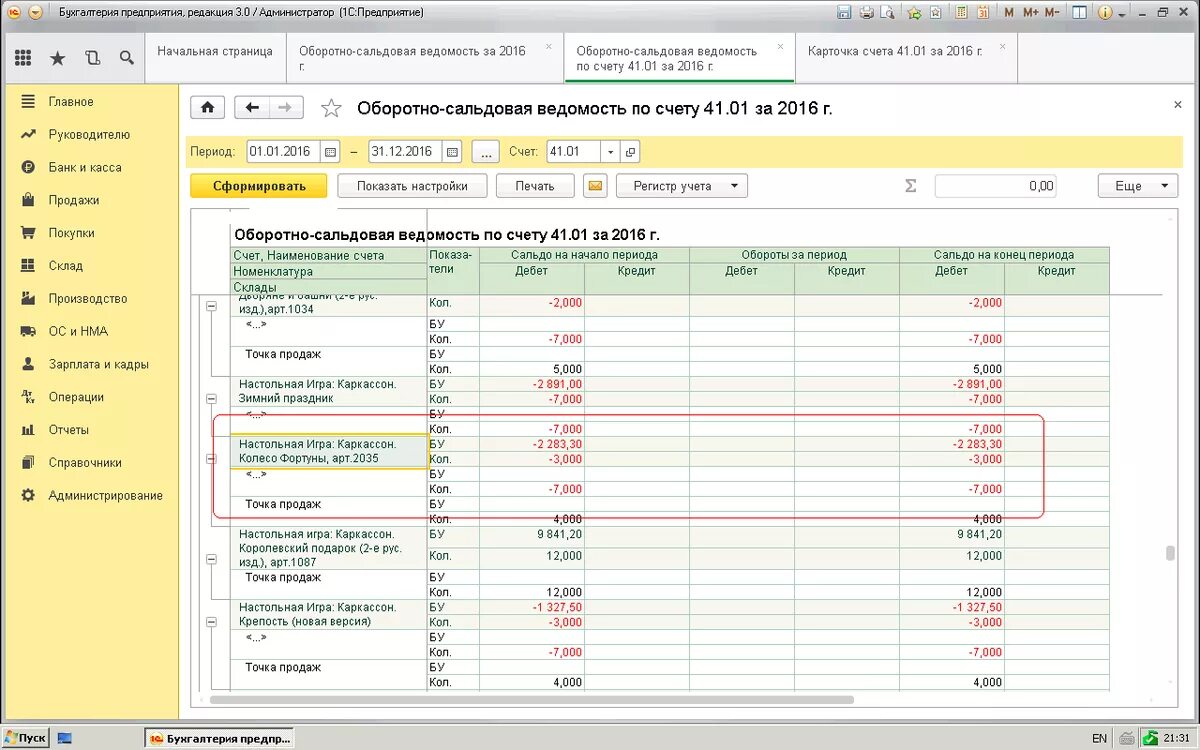Open calendar picker for end date 31.12.2016
Image resolution: width=1200 pixels, height=750 pixels.
(x=452, y=152)
